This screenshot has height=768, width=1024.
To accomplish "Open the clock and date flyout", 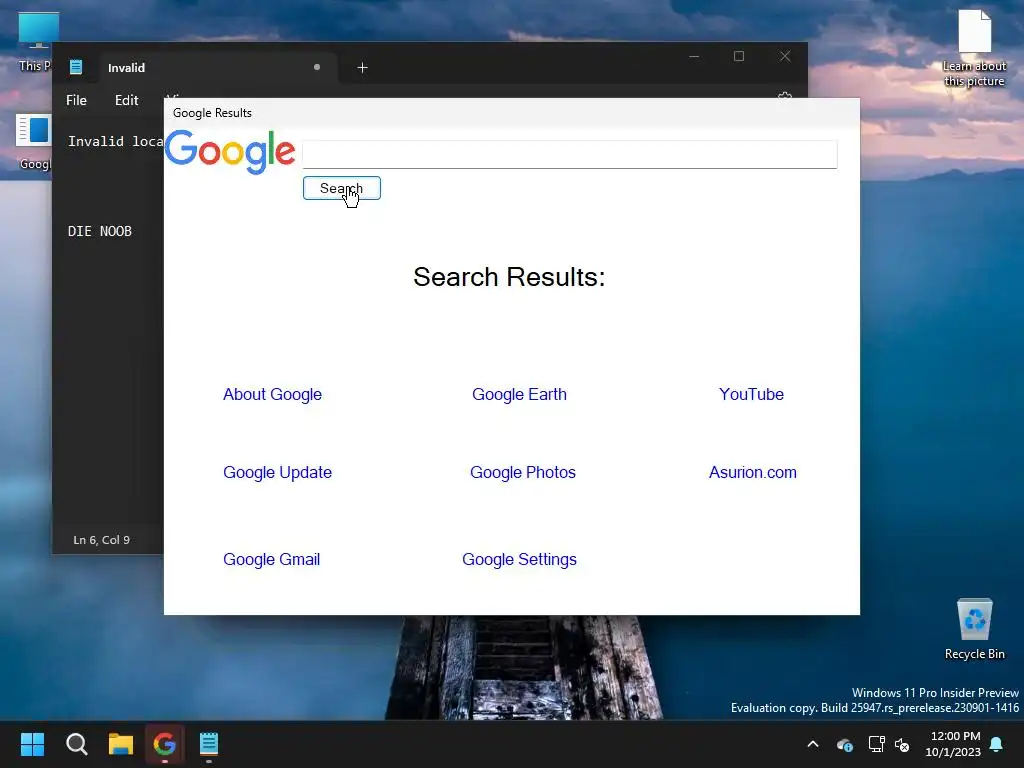I will tap(953, 744).
